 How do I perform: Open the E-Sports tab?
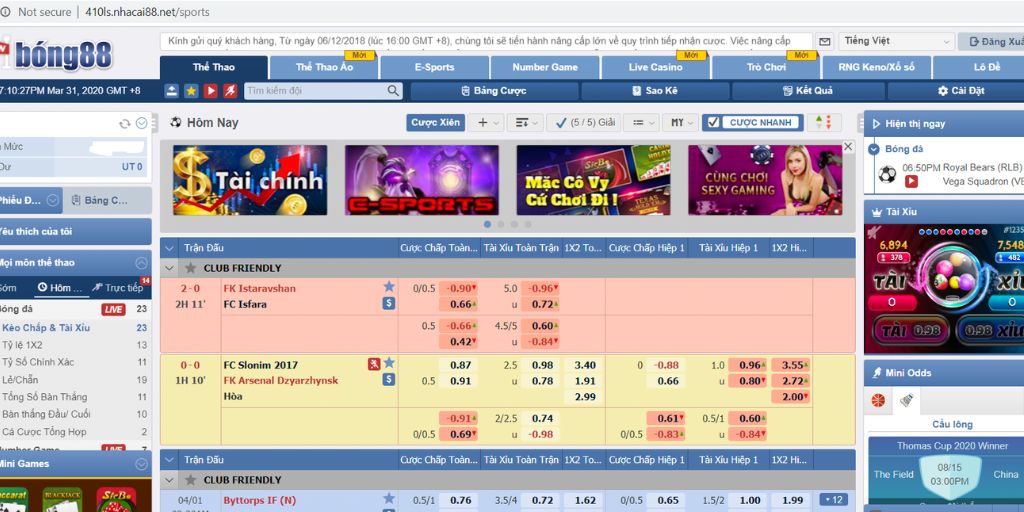coord(434,67)
